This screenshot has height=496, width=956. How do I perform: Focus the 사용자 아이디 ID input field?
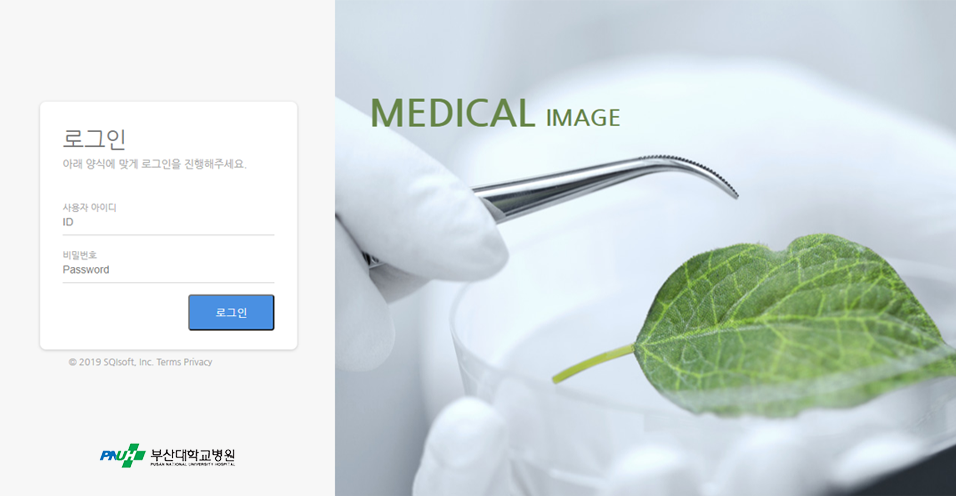pos(168,222)
